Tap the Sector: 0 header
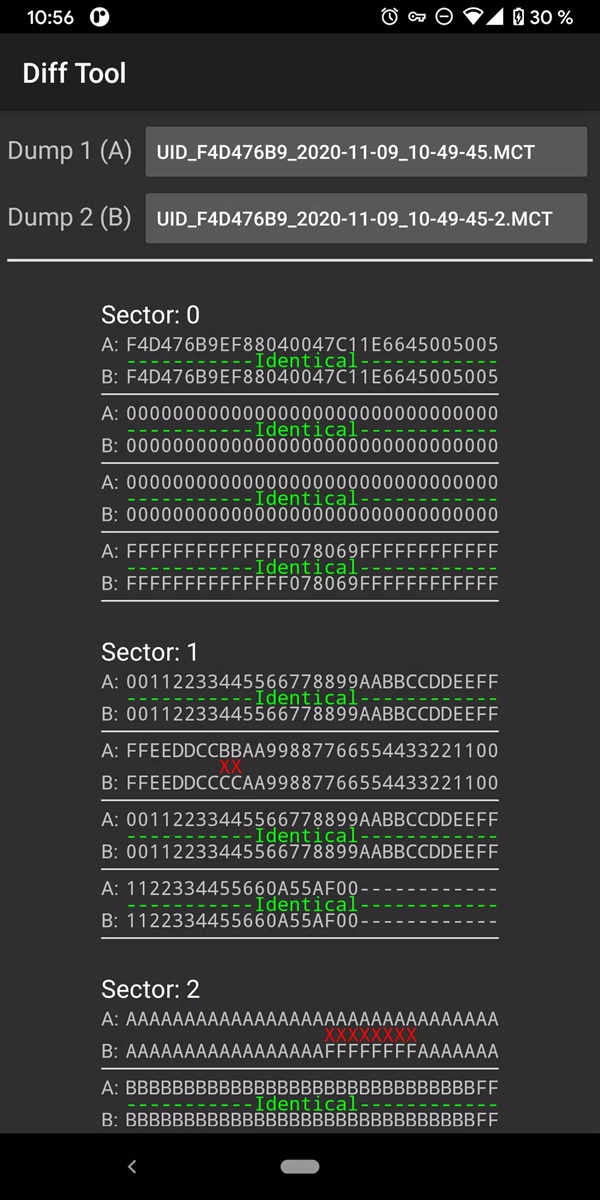Screen dimensions: 600x1200 (150, 315)
